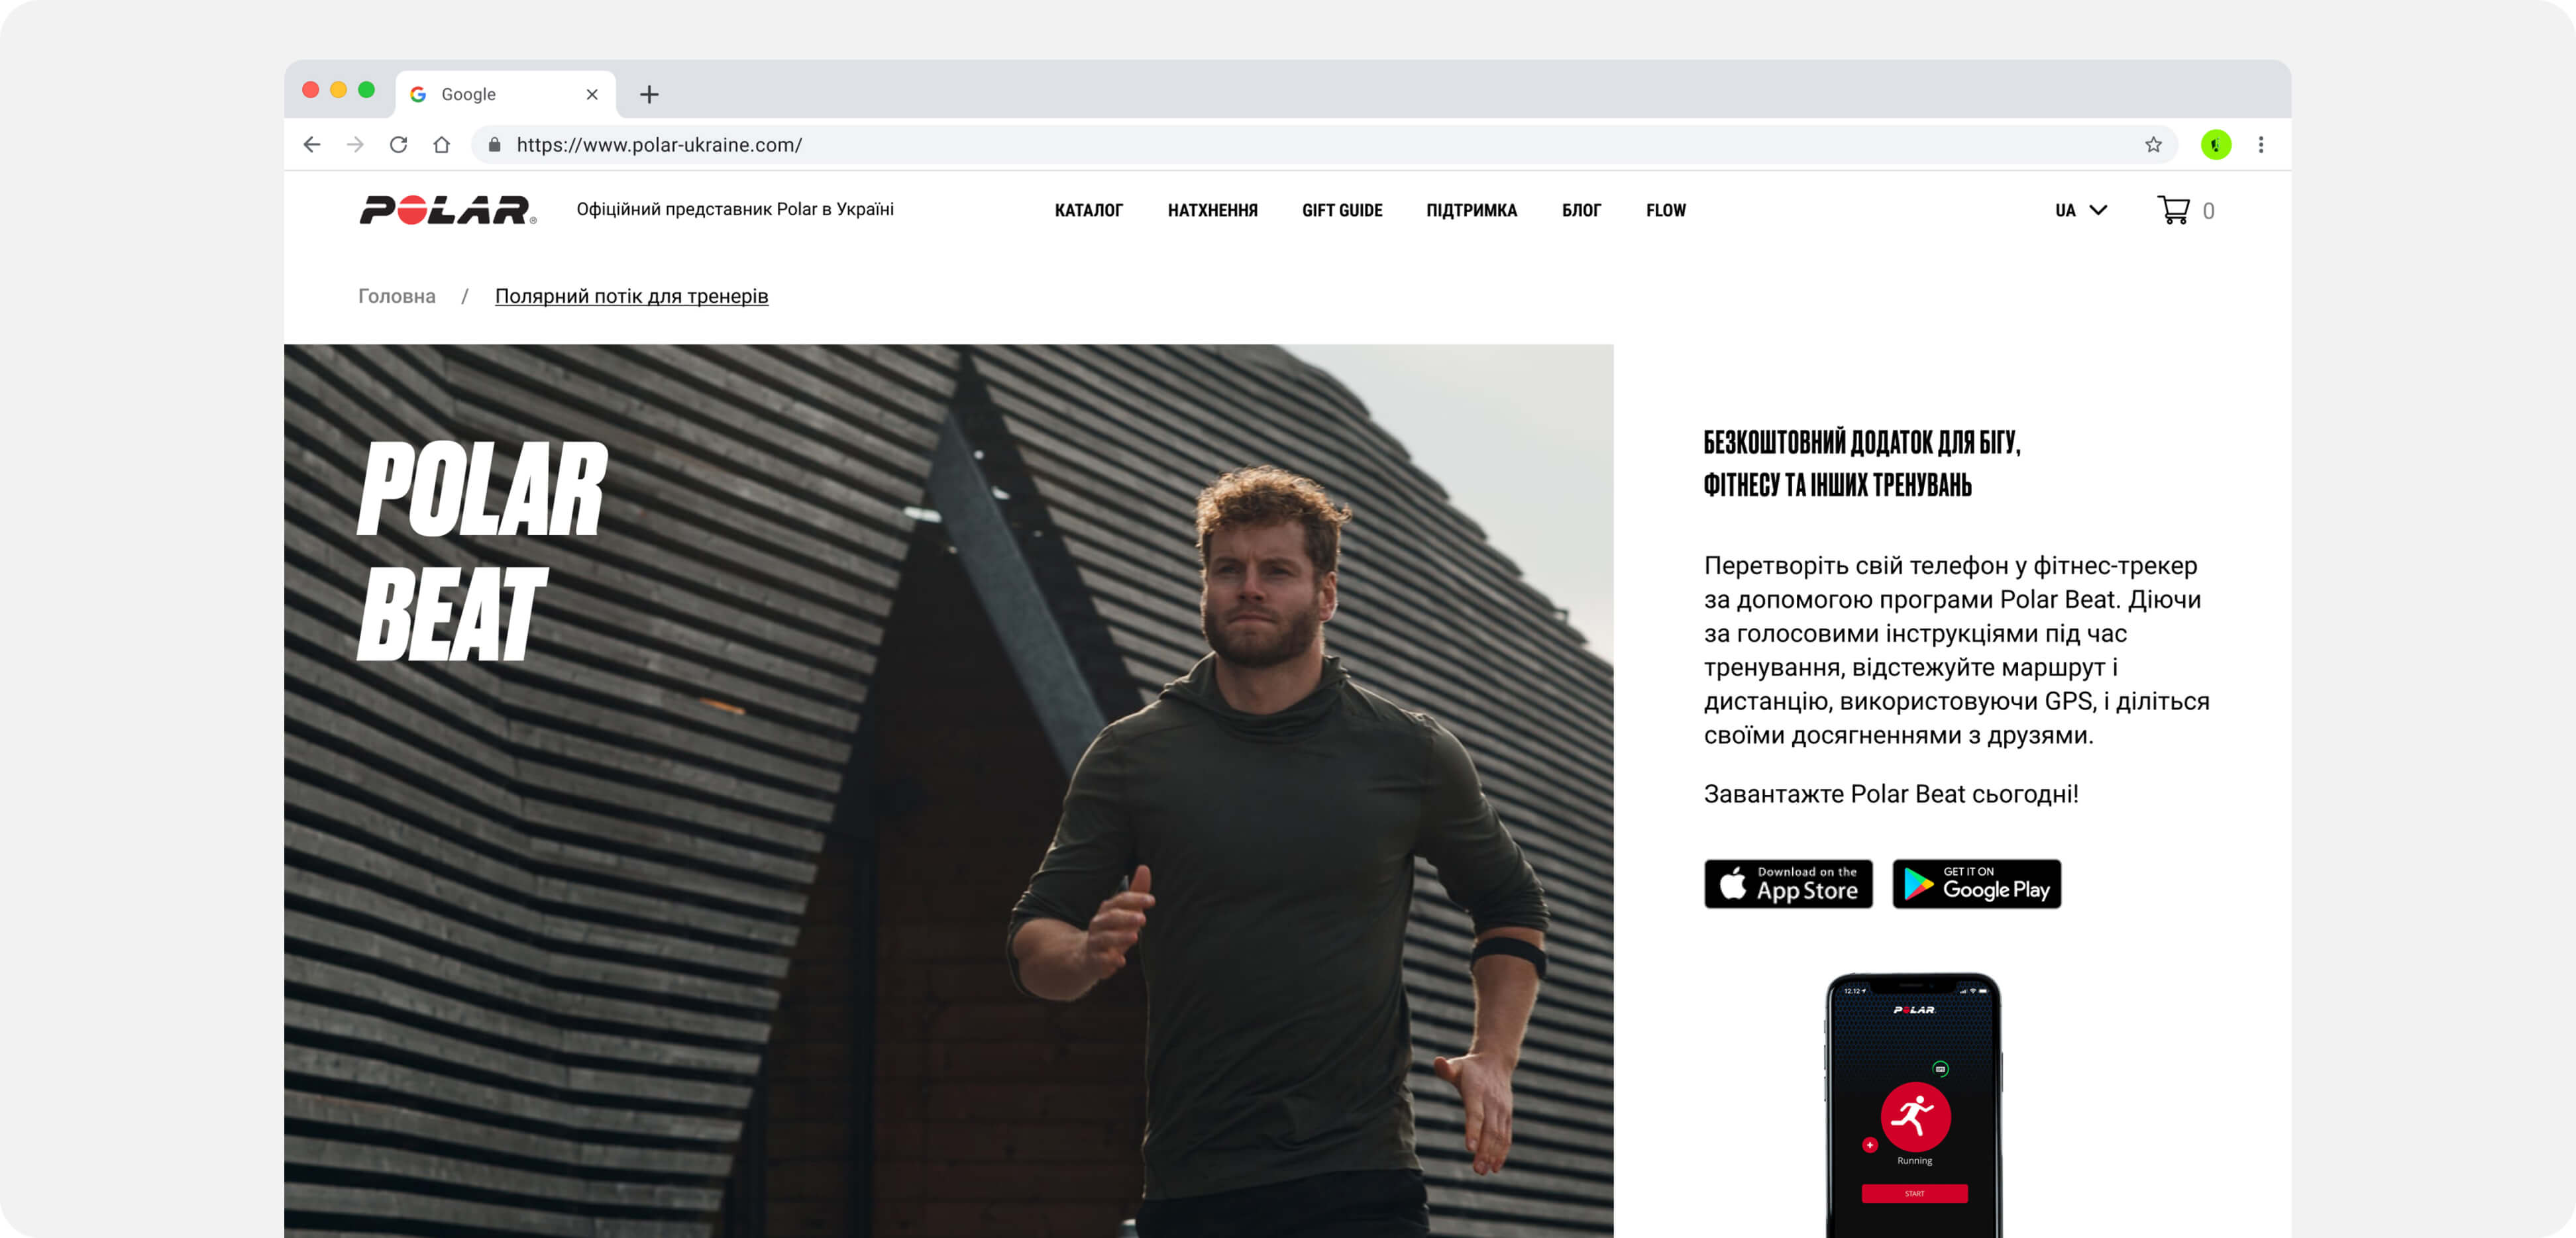Open the shopping cart icon
Image resolution: width=2576 pixels, height=1238 pixels.
click(x=2173, y=210)
